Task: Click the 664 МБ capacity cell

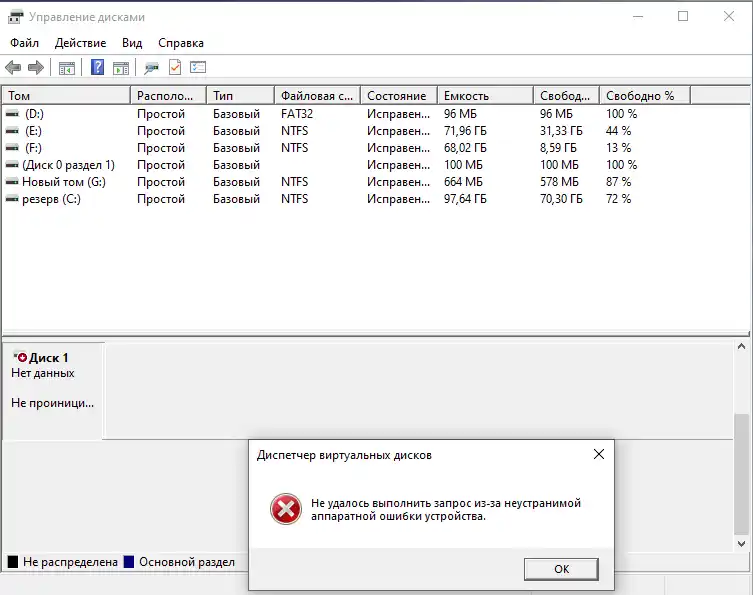Action: point(463,182)
